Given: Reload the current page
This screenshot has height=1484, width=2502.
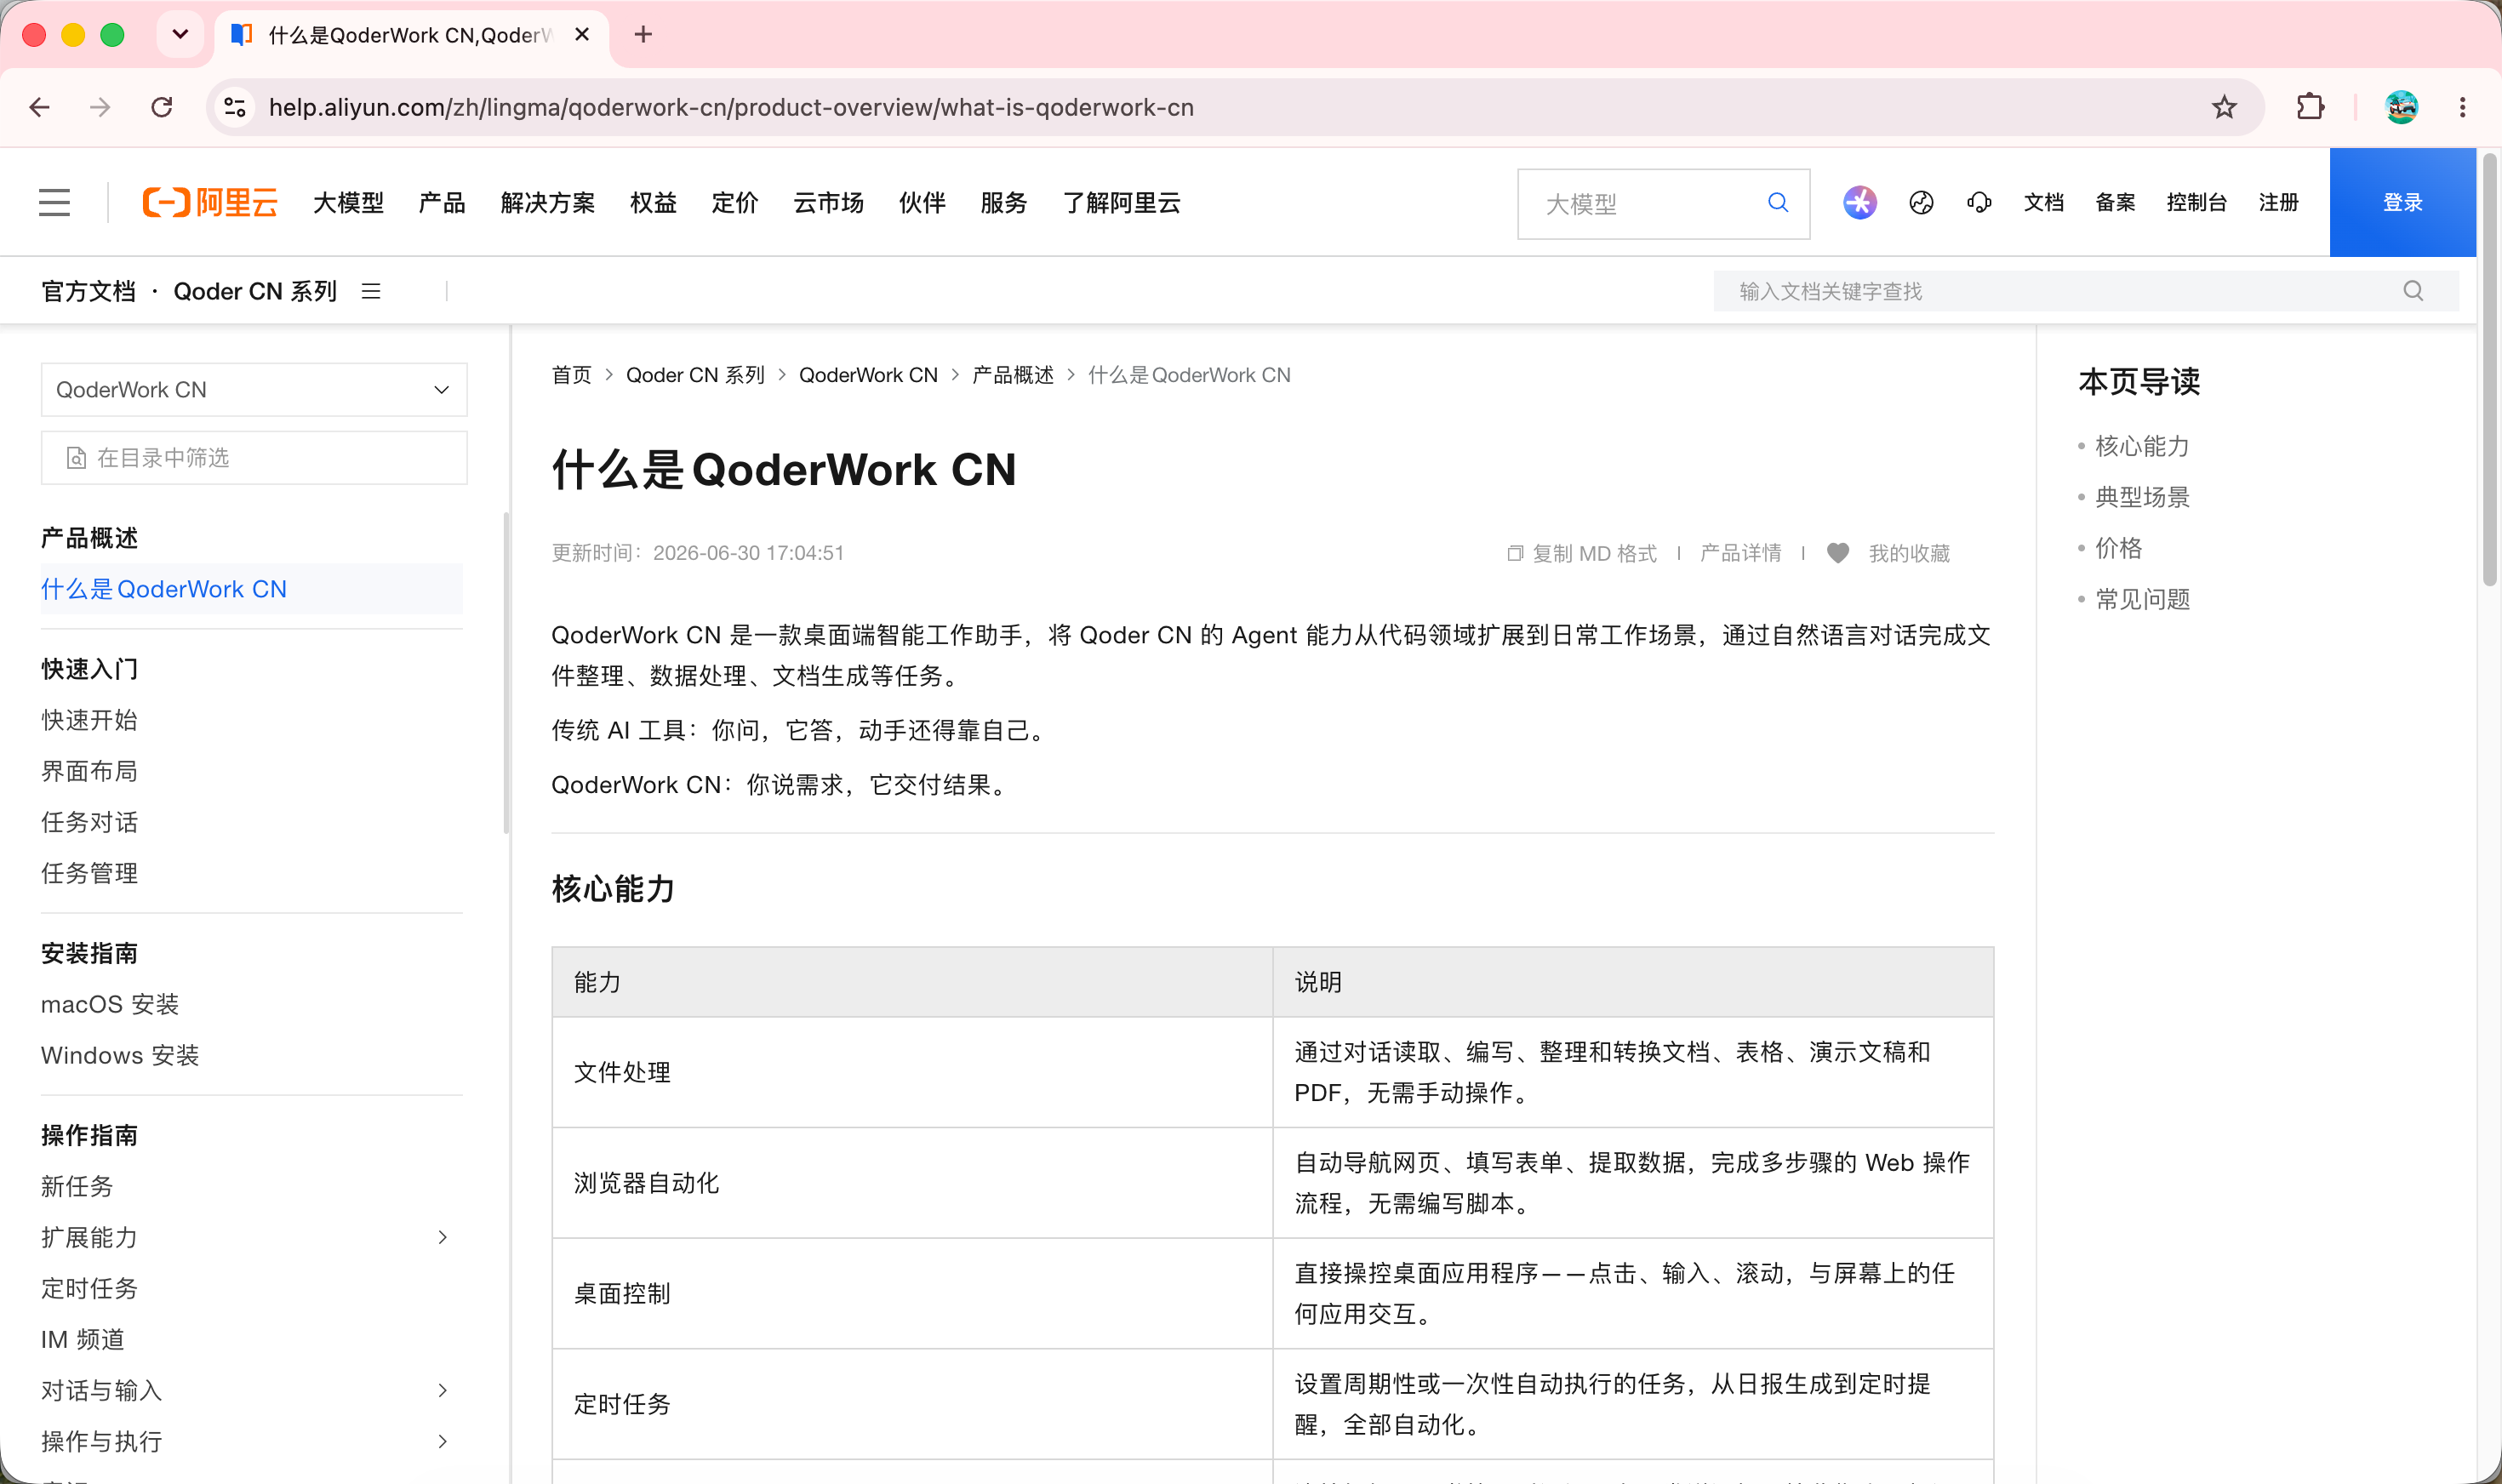Looking at the screenshot, I should (162, 107).
